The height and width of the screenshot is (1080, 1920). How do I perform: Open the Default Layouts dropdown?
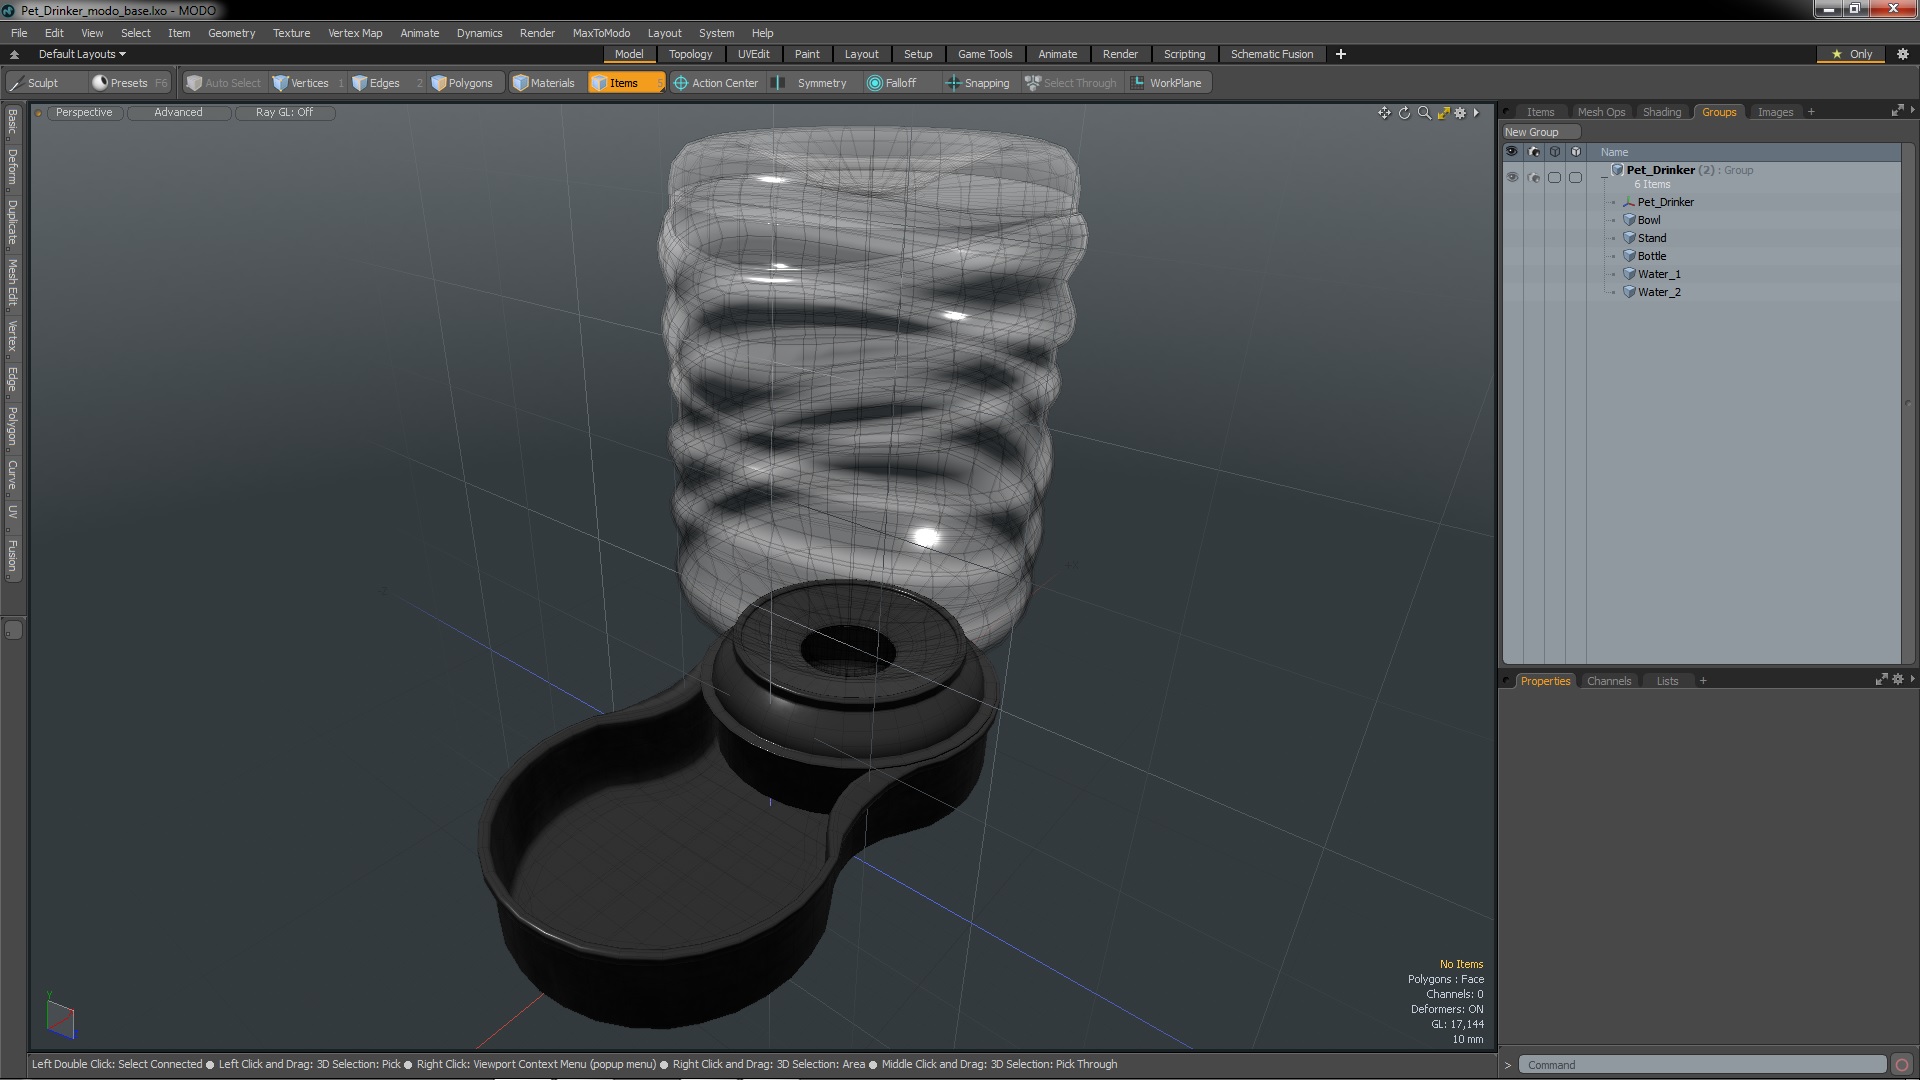(x=82, y=54)
